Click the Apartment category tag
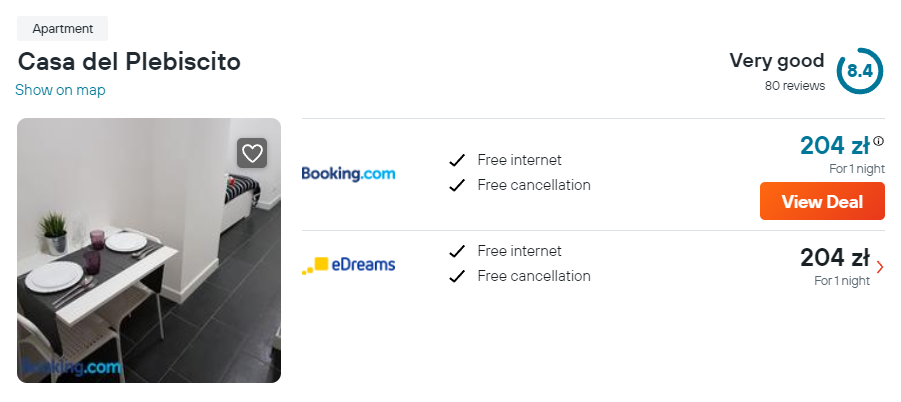Viewport: 901px width, 402px height. click(x=62, y=29)
